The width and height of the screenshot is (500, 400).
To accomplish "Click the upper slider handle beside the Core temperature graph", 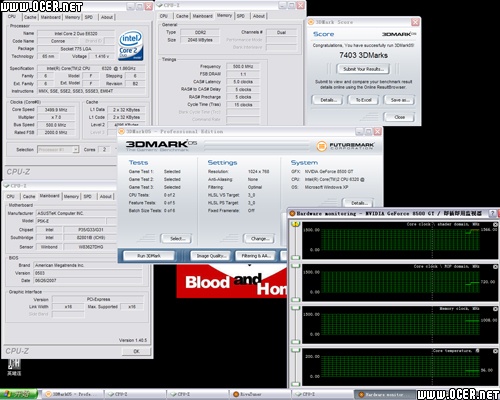I will click(296, 351).
